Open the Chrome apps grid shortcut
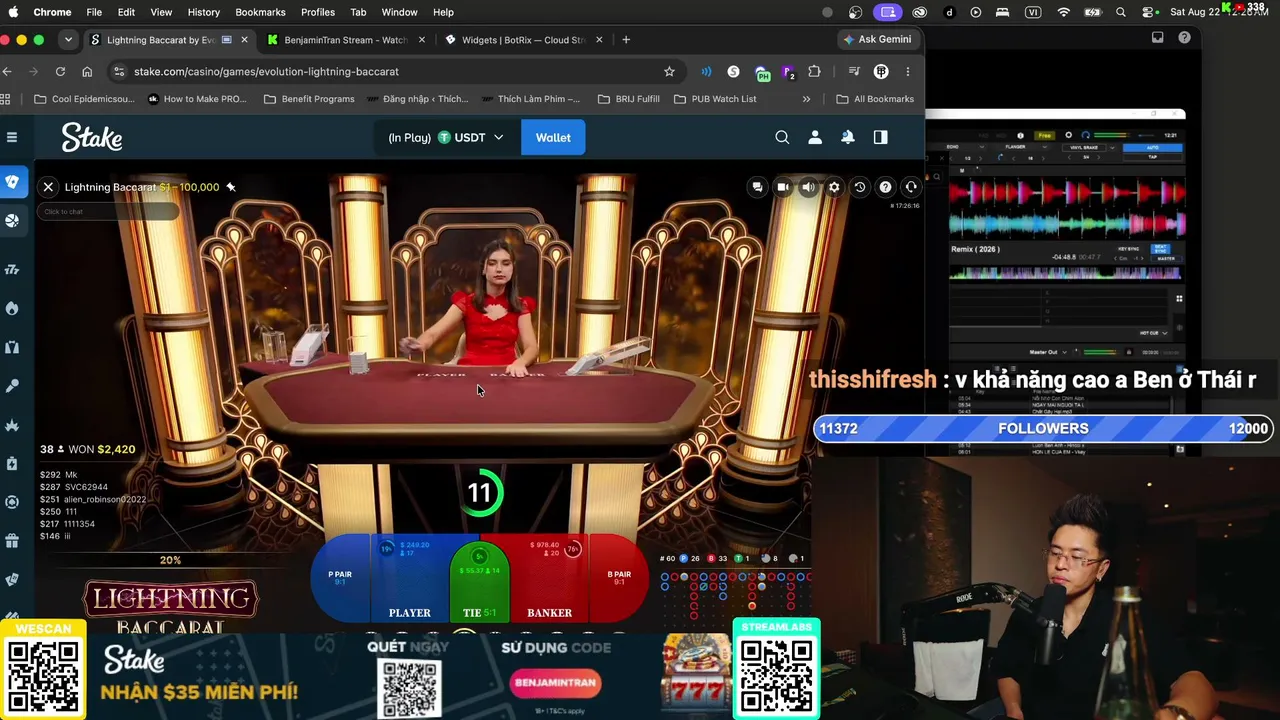1280x720 pixels. pyautogui.click(x=6, y=99)
